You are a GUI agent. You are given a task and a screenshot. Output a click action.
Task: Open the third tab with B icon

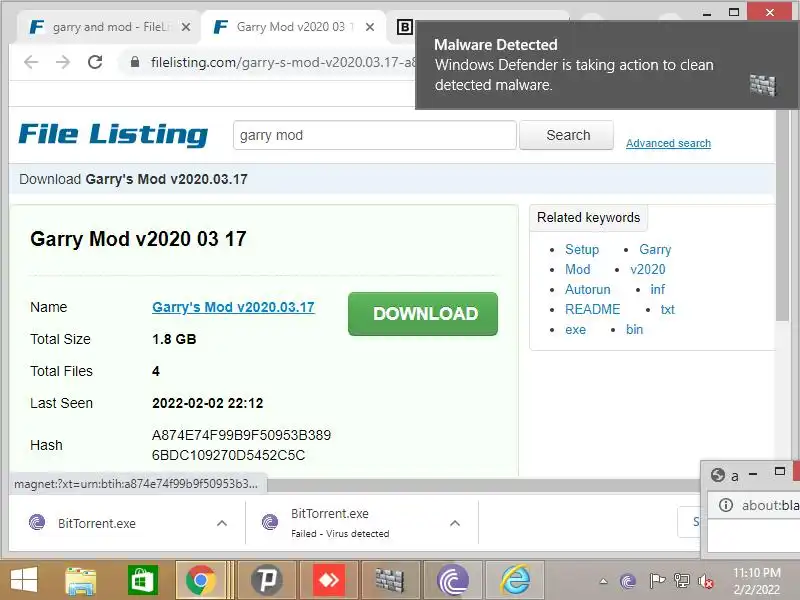tap(404, 27)
